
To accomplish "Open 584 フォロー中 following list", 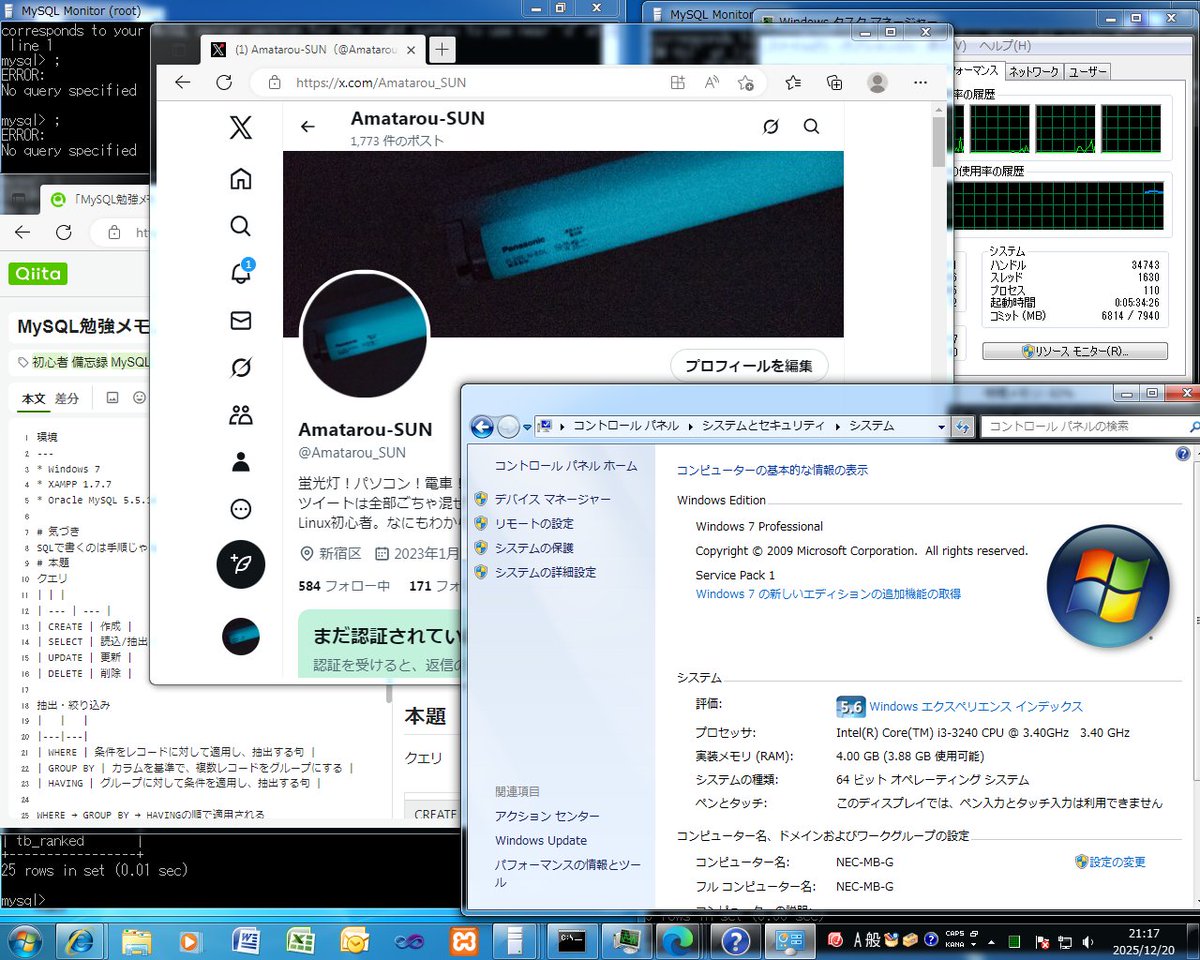I will pos(344,586).
